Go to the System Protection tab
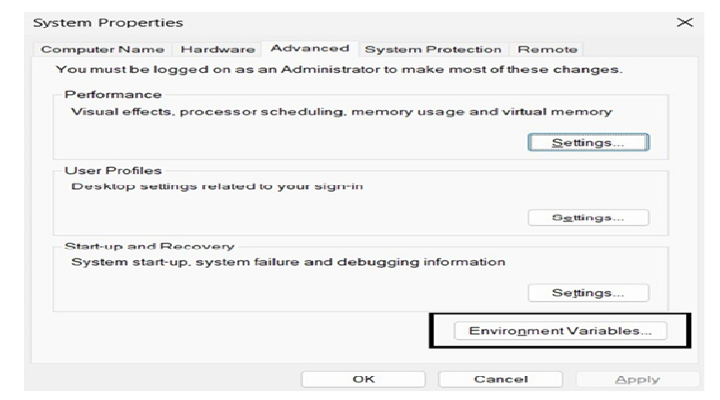The height and width of the screenshot is (400, 720). coord(433,49)
